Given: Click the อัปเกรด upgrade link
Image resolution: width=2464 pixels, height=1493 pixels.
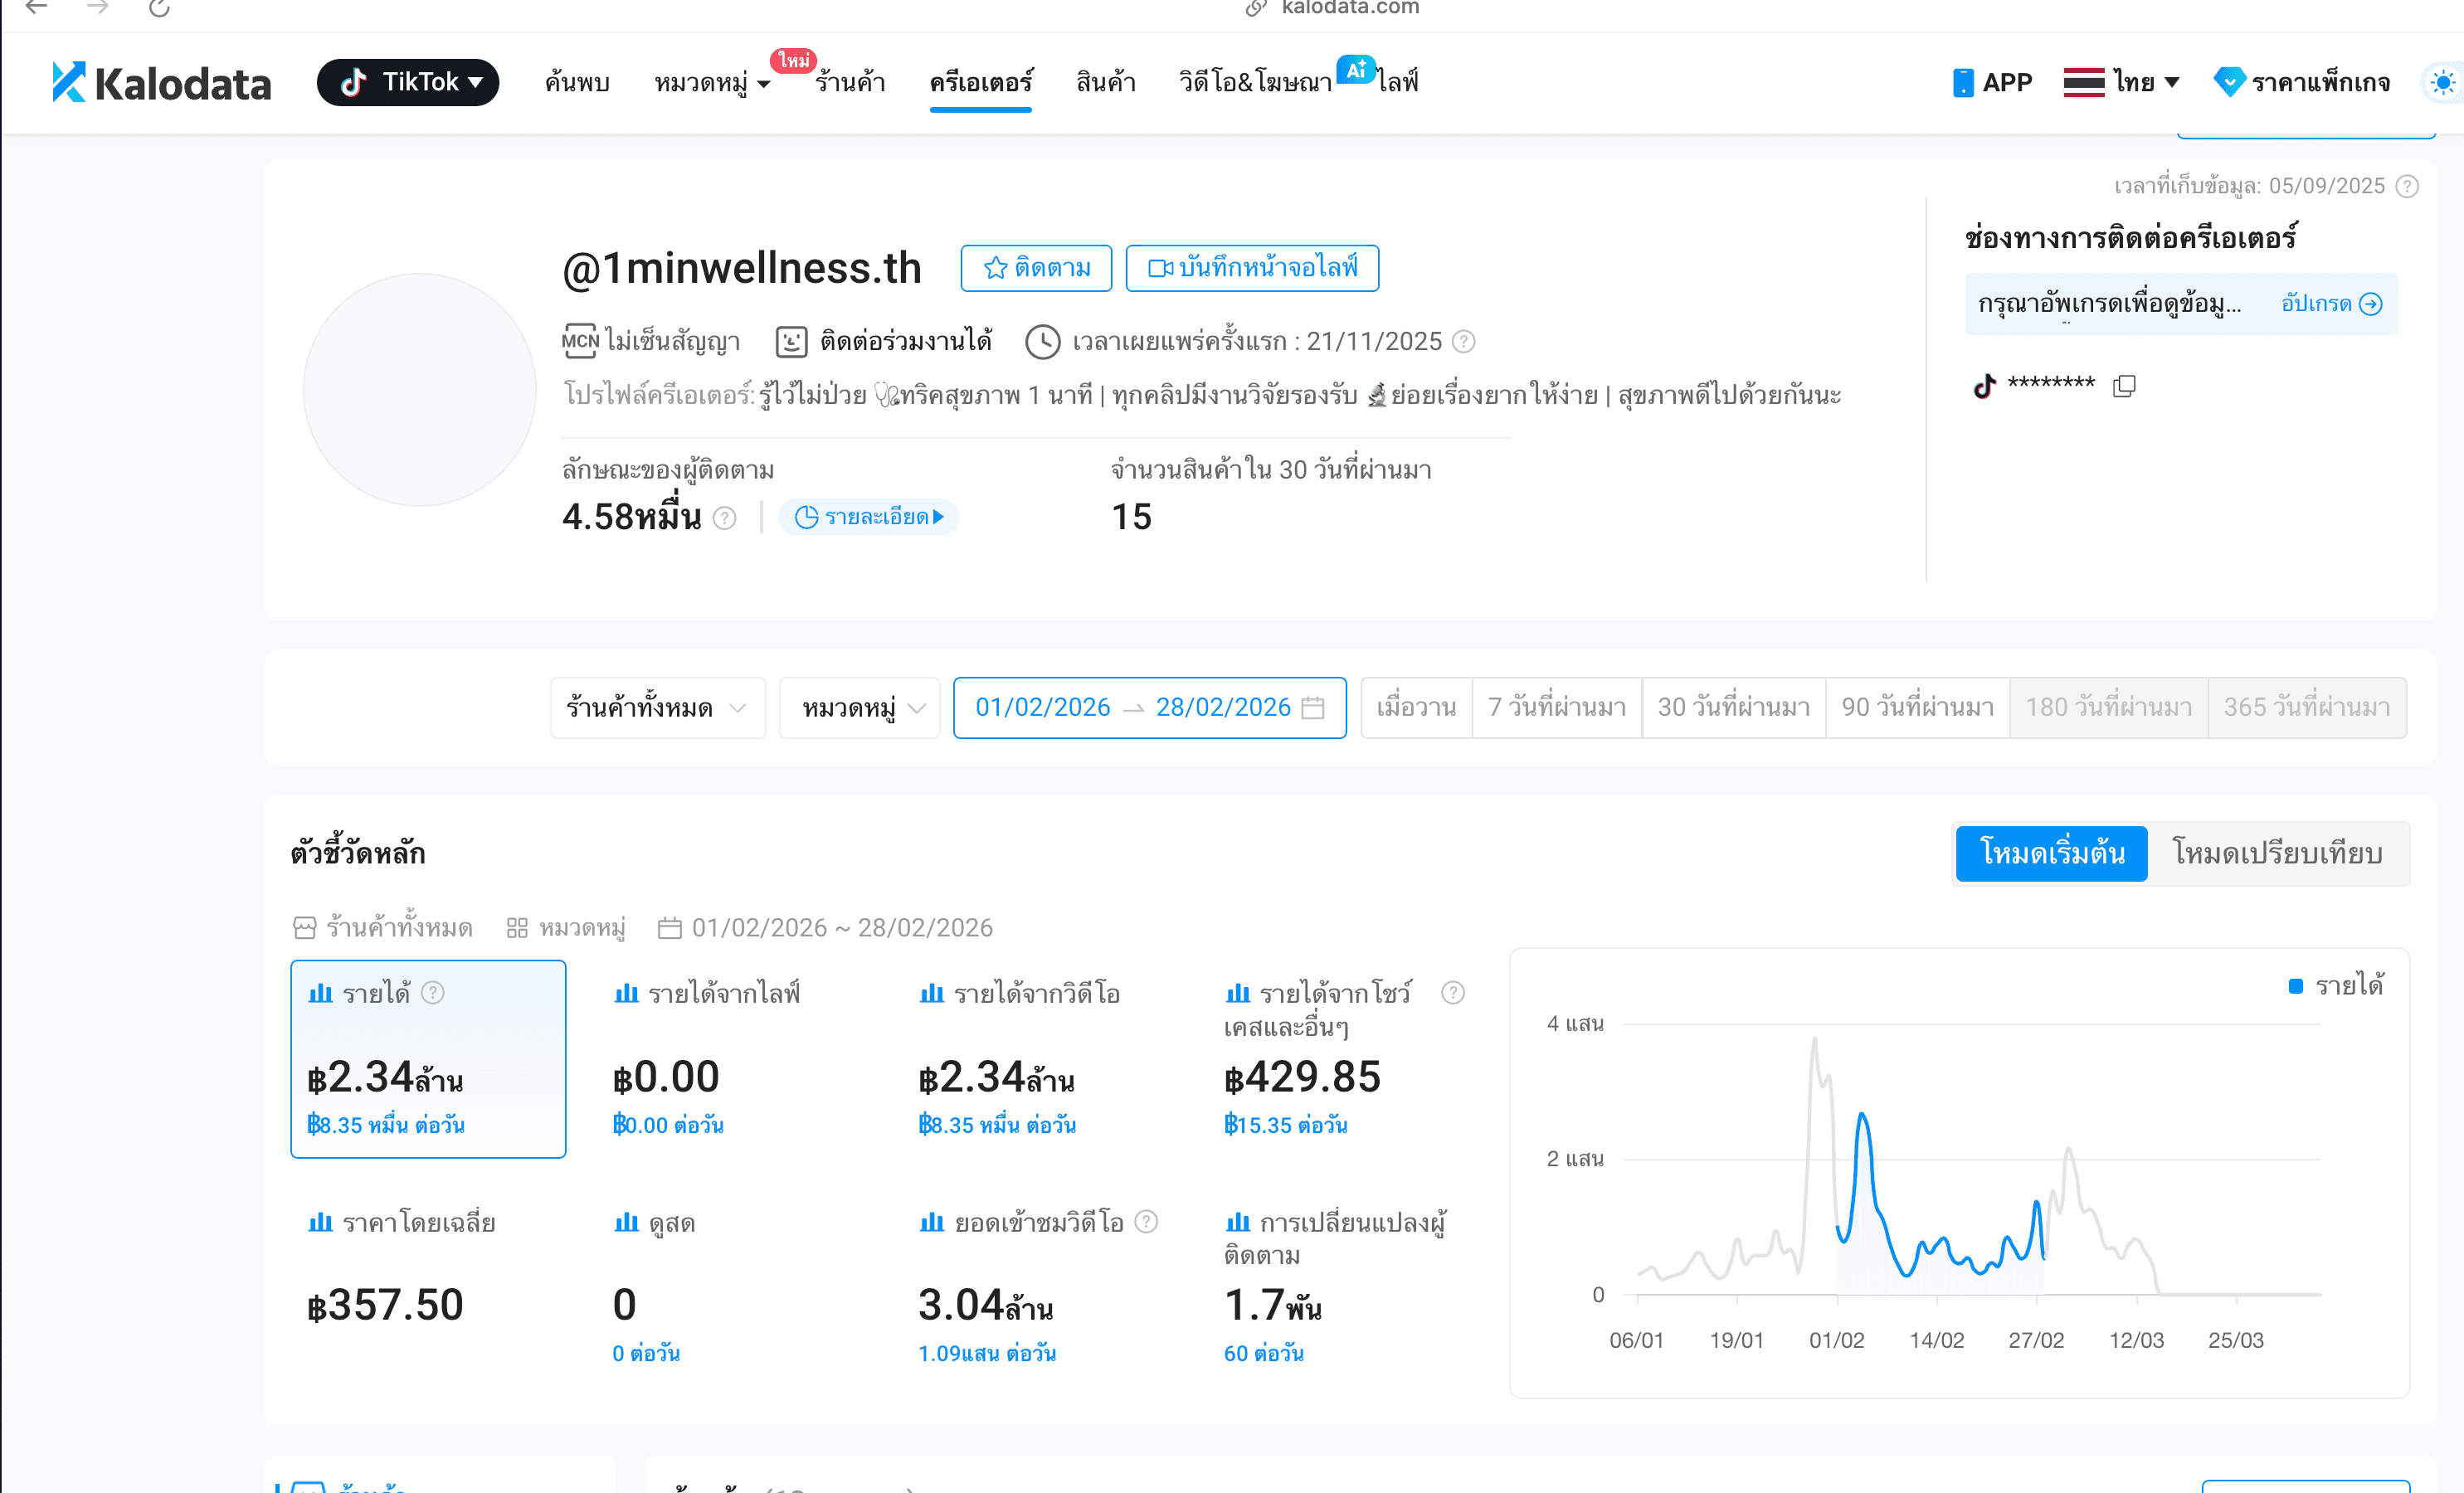Looking at the screenshot, I should [x=2332, y=304].
